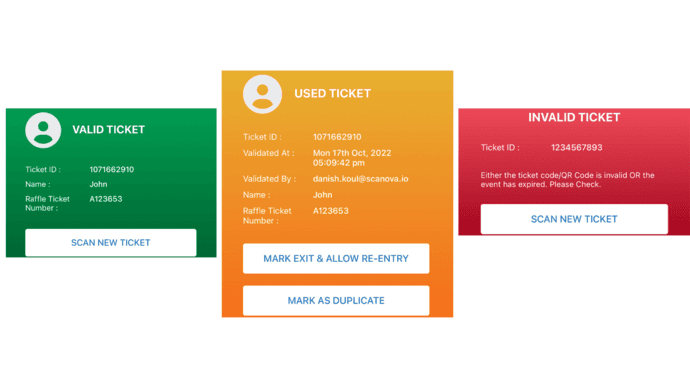
Task: Select the VALID TICKET heading
Action: [108, 130]
